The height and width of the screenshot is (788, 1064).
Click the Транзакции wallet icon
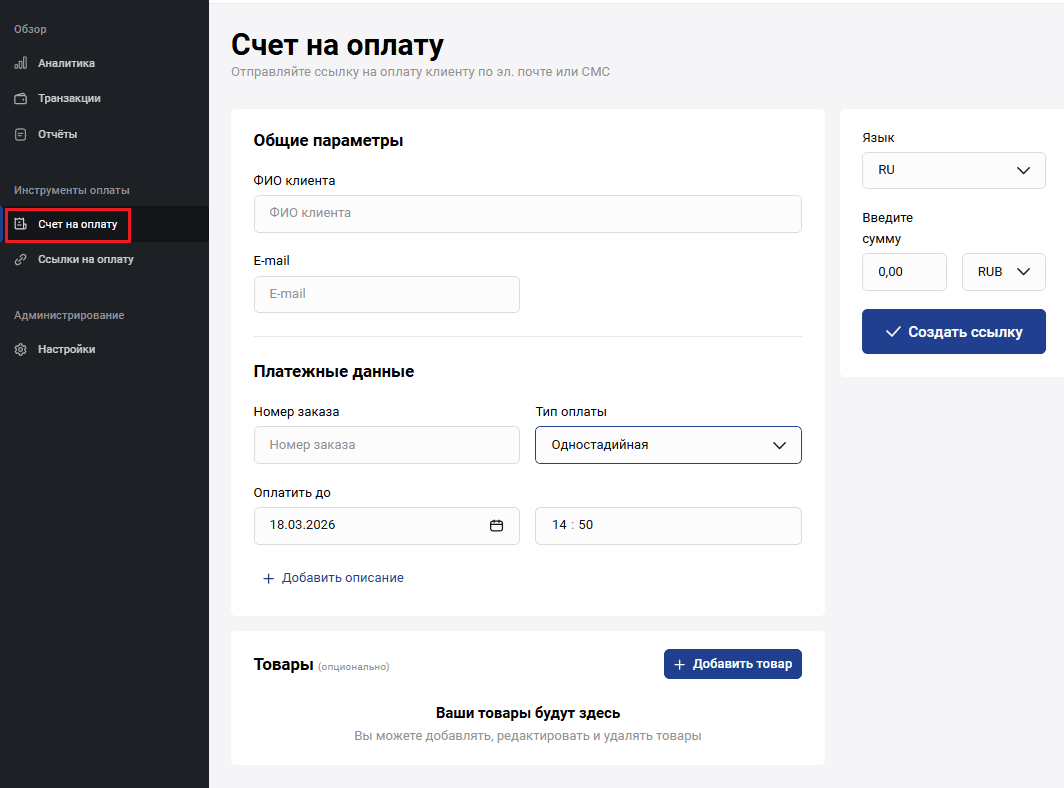click(x=20, y=99)
